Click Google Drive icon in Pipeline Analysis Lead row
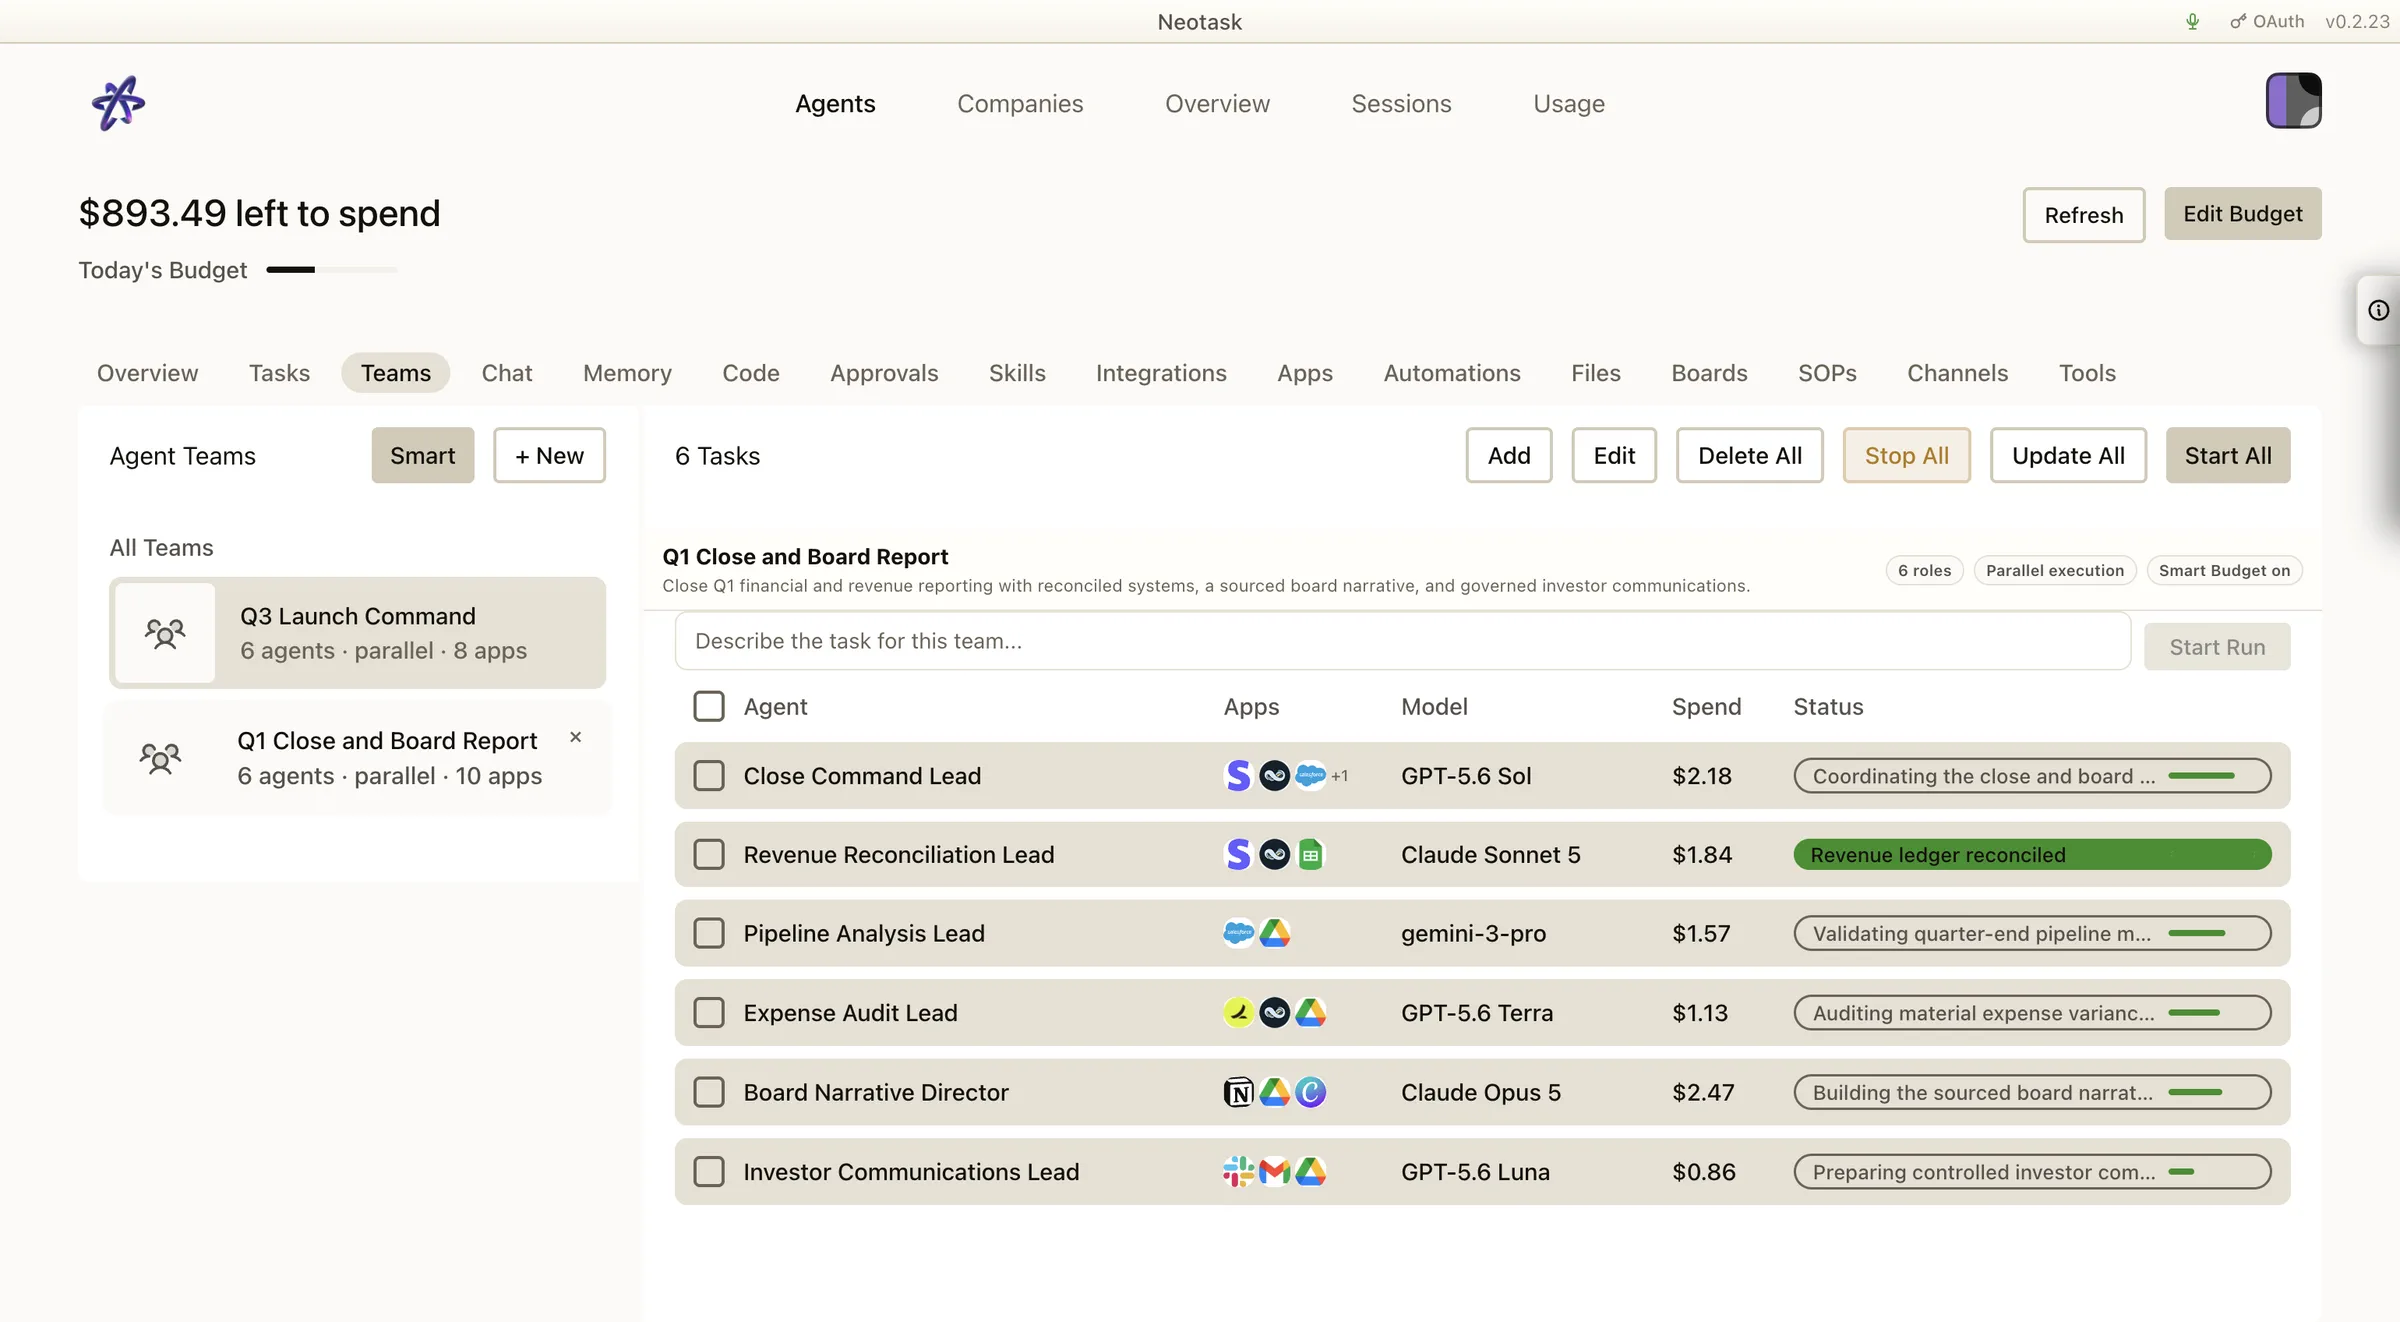 click(x=1274, y=933)
